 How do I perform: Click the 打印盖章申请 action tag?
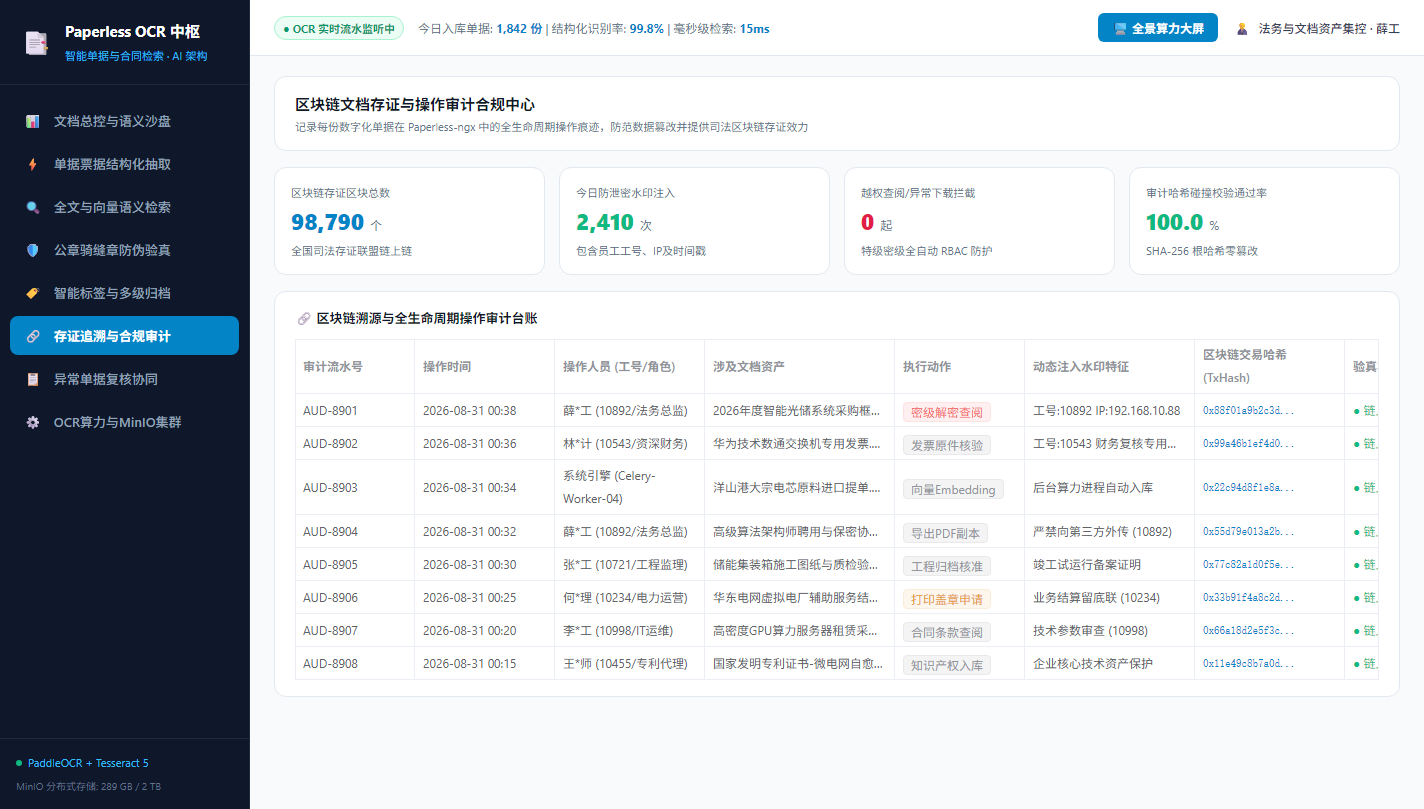click(946, 599)
